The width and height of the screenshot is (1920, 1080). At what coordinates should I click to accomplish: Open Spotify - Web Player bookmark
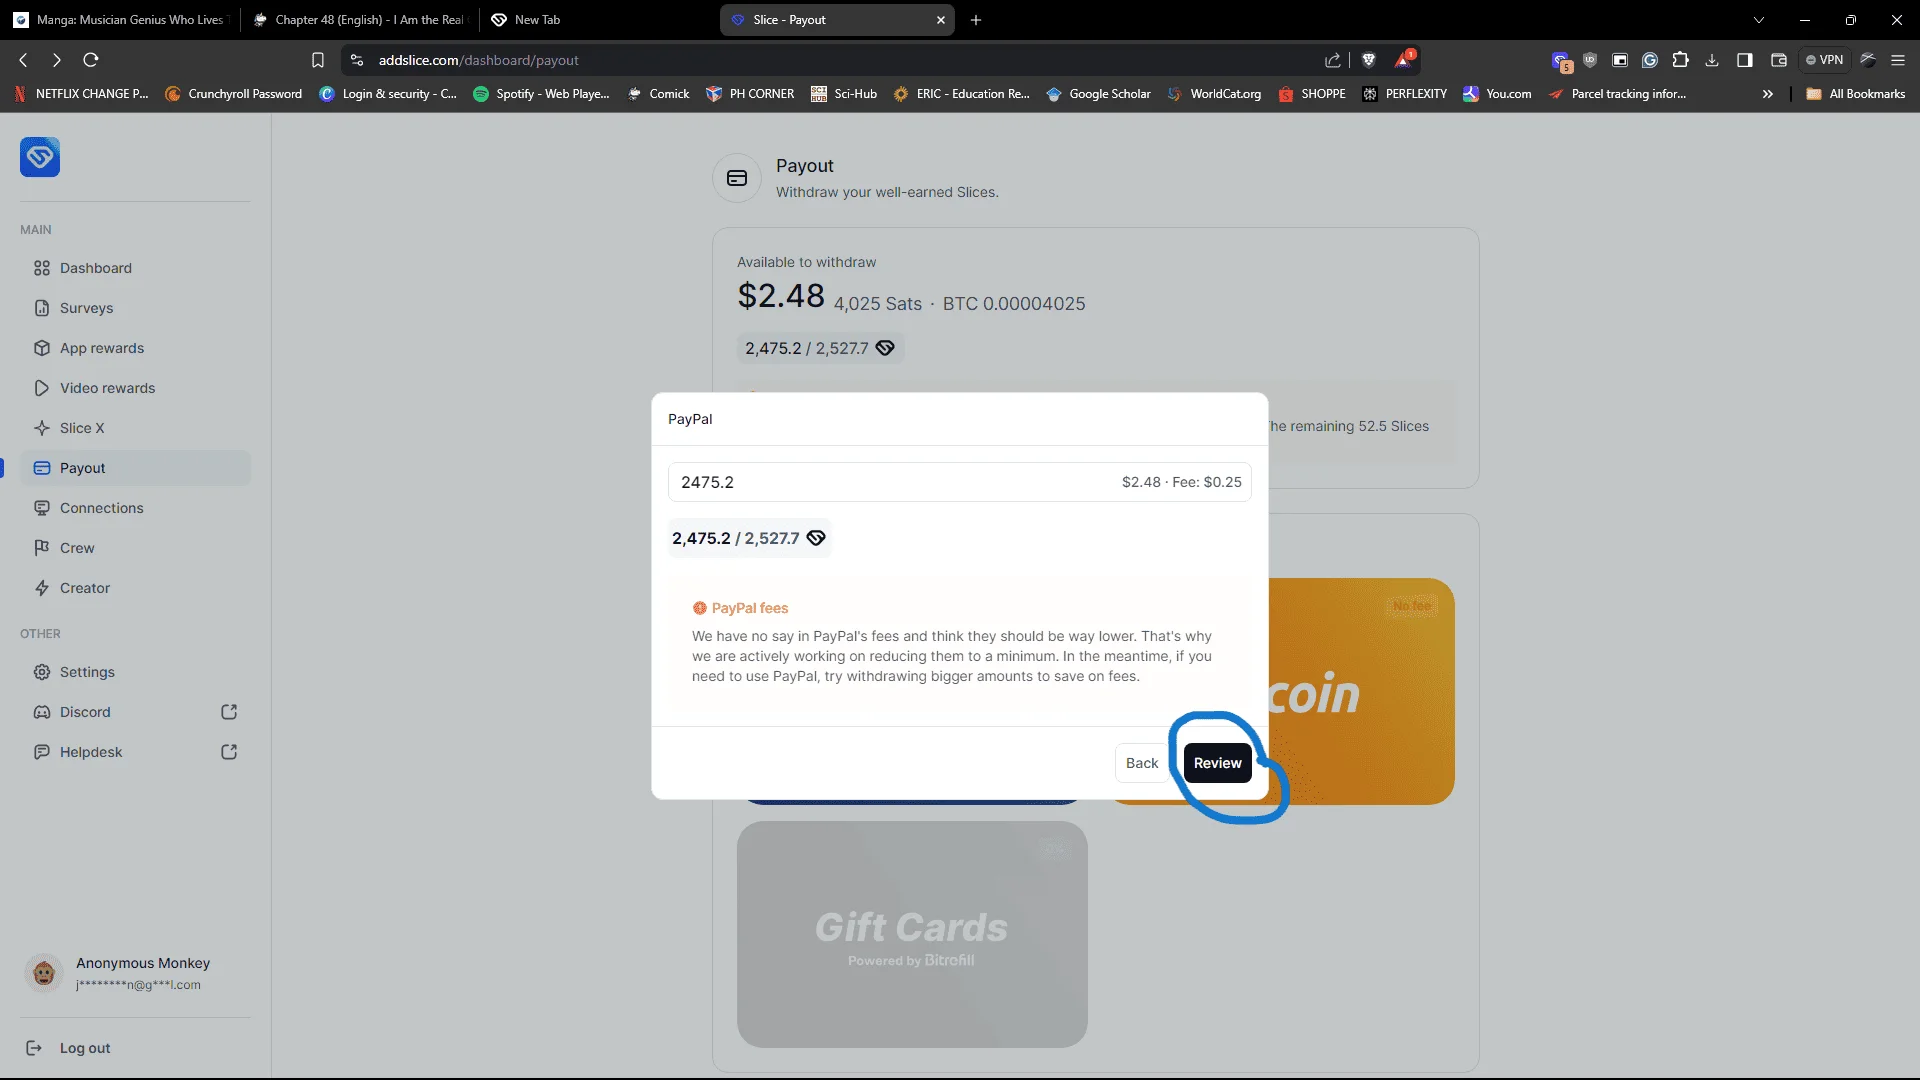541,94
